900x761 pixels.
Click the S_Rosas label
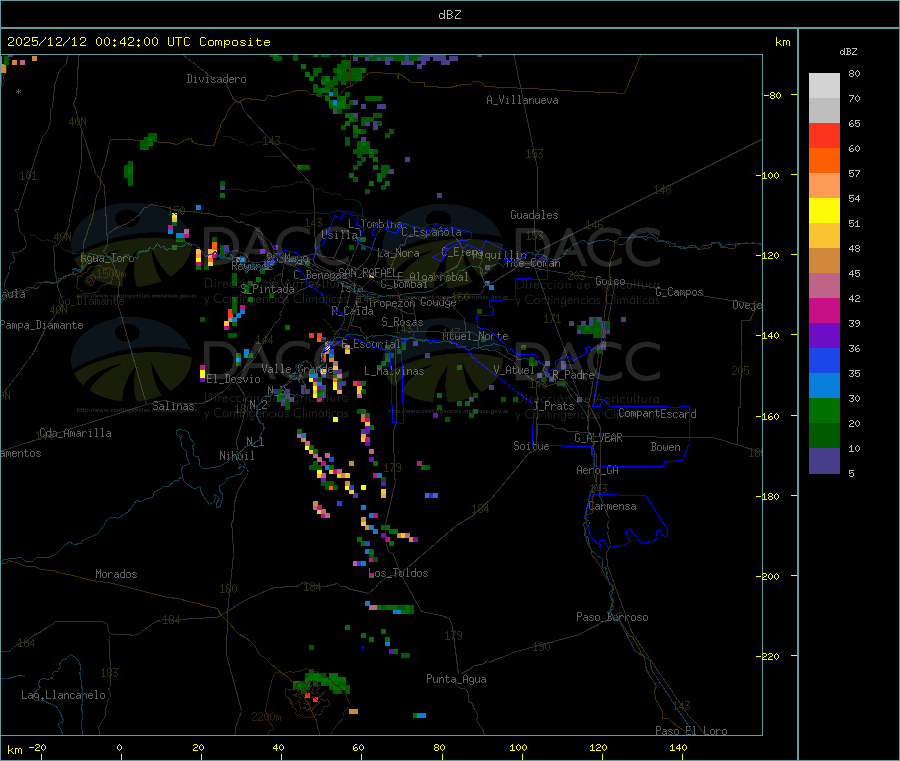tap(402, 322)
